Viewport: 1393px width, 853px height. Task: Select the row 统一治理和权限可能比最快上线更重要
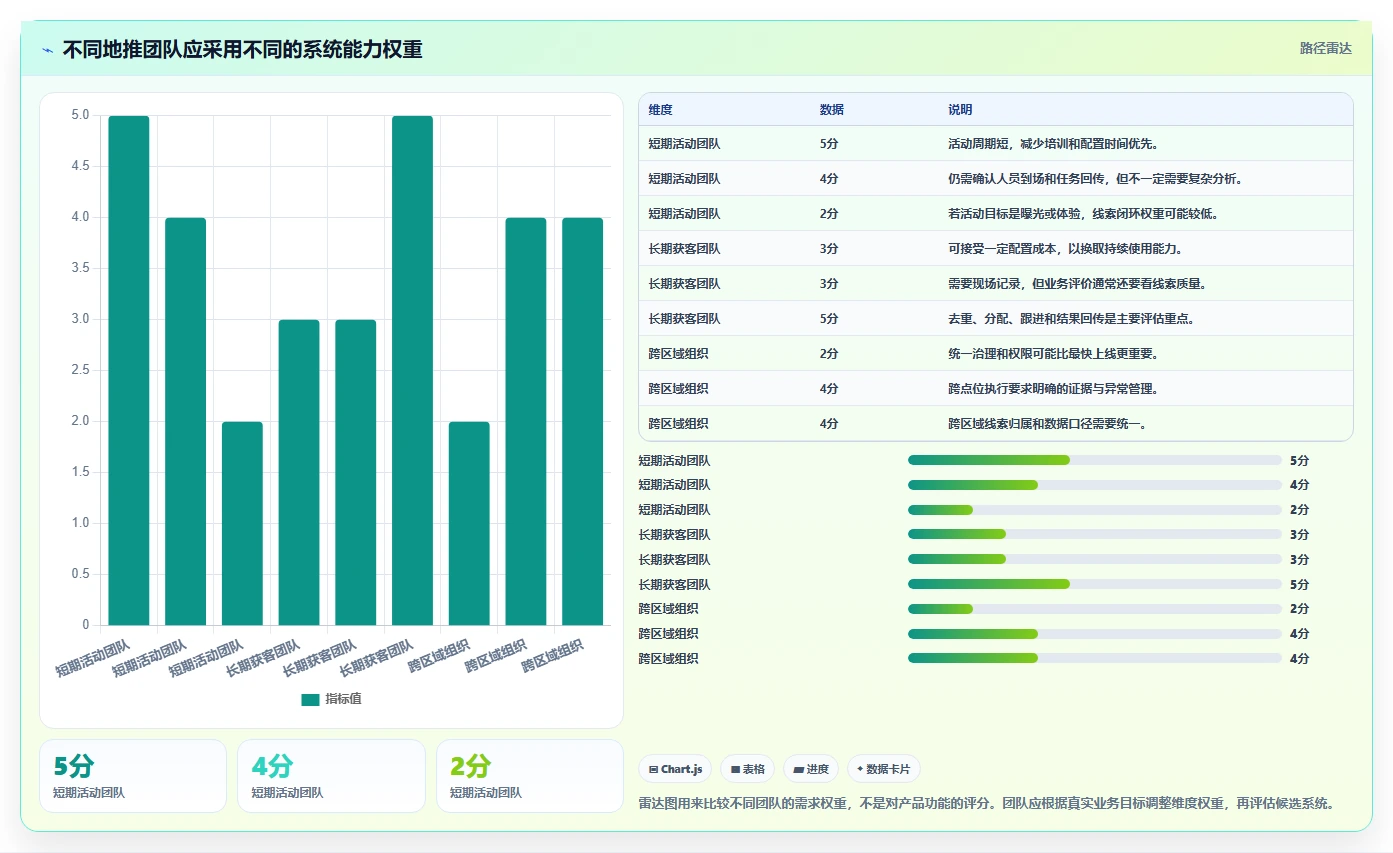[995, 353]
